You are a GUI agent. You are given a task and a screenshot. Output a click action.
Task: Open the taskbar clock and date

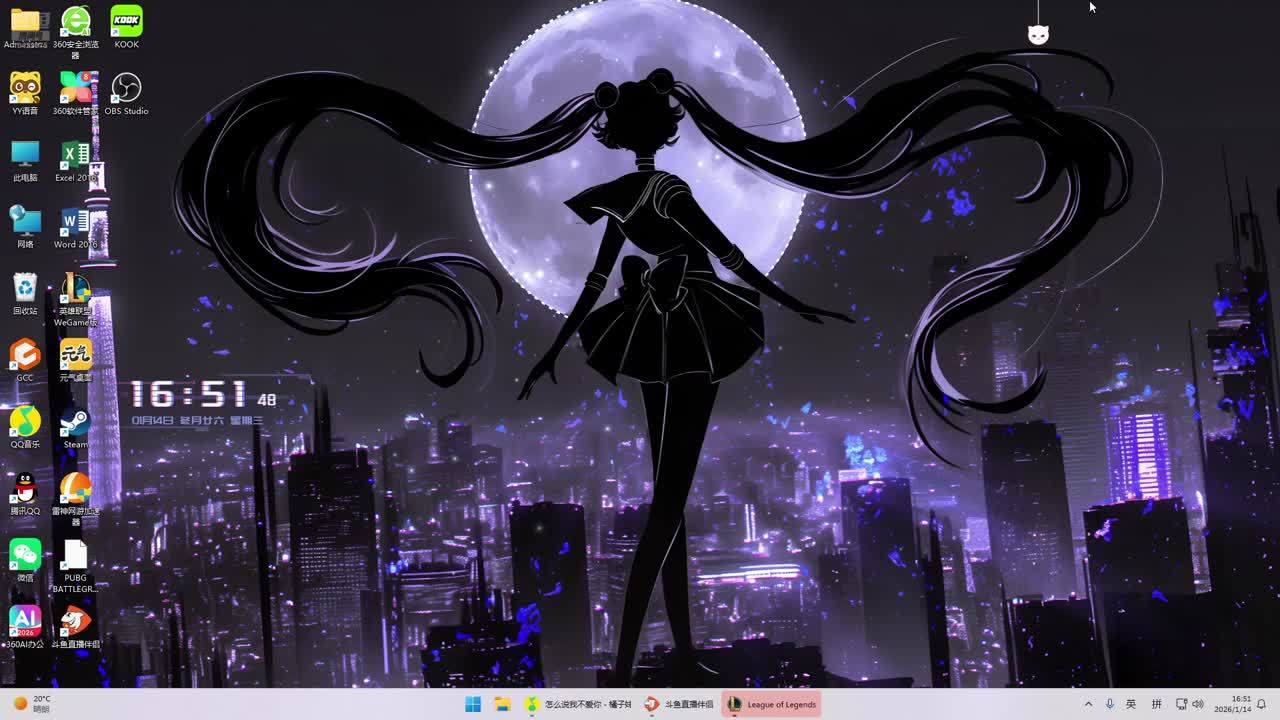click(1240, 704)
